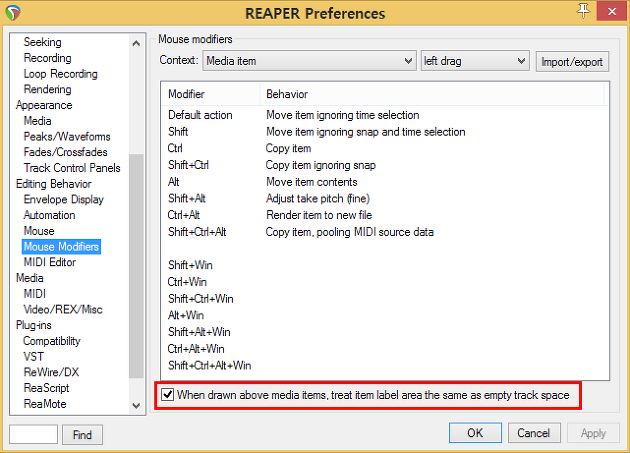Select Rendering in the preferences tree
Viewport: 630px width, 453px height.
tap(47, 89)
